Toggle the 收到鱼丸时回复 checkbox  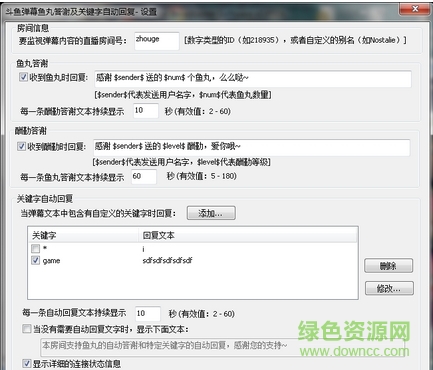23,77
